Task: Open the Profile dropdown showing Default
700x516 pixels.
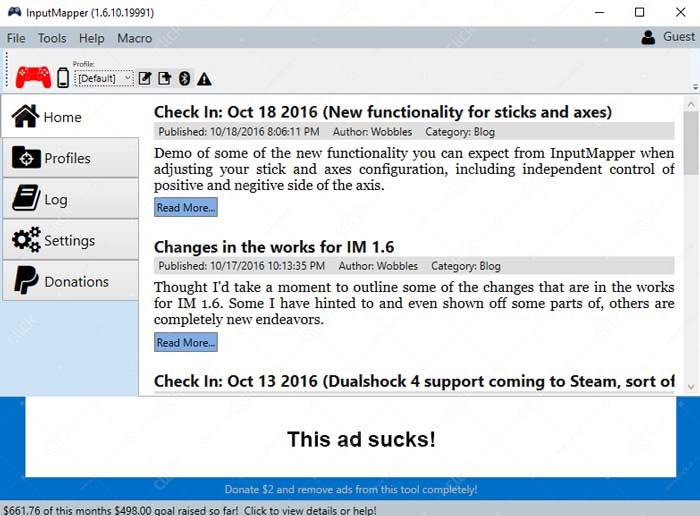Action: (x=104, y=78)
